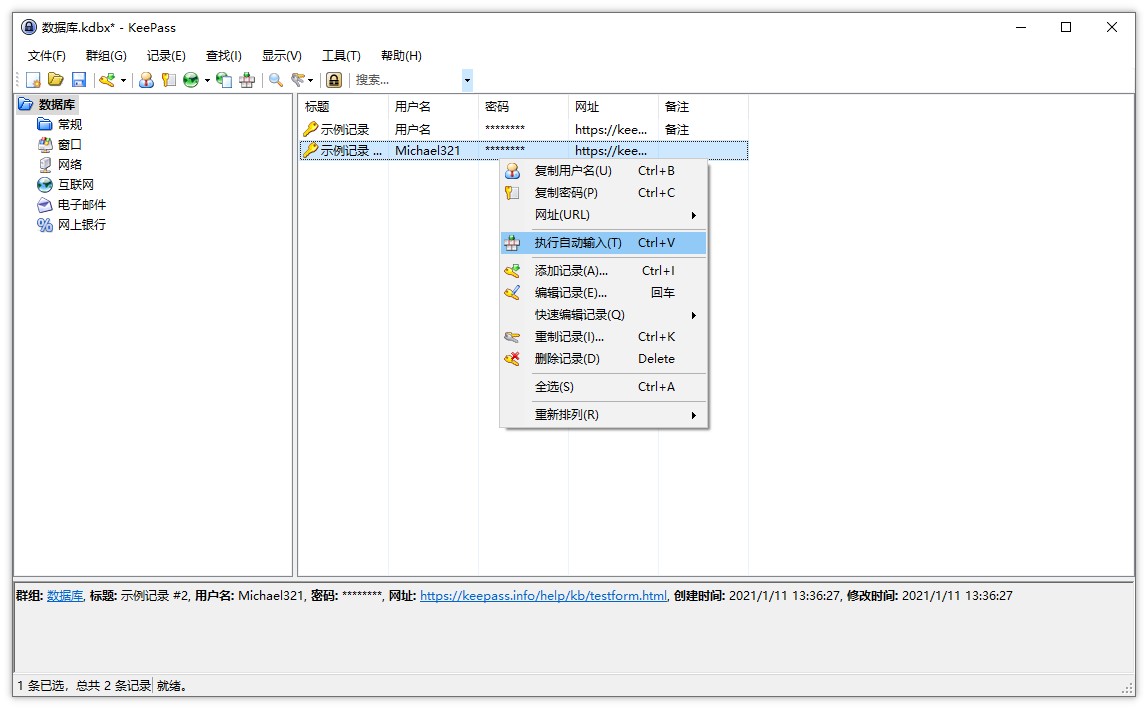Click the Show entries keys icon

298,80
